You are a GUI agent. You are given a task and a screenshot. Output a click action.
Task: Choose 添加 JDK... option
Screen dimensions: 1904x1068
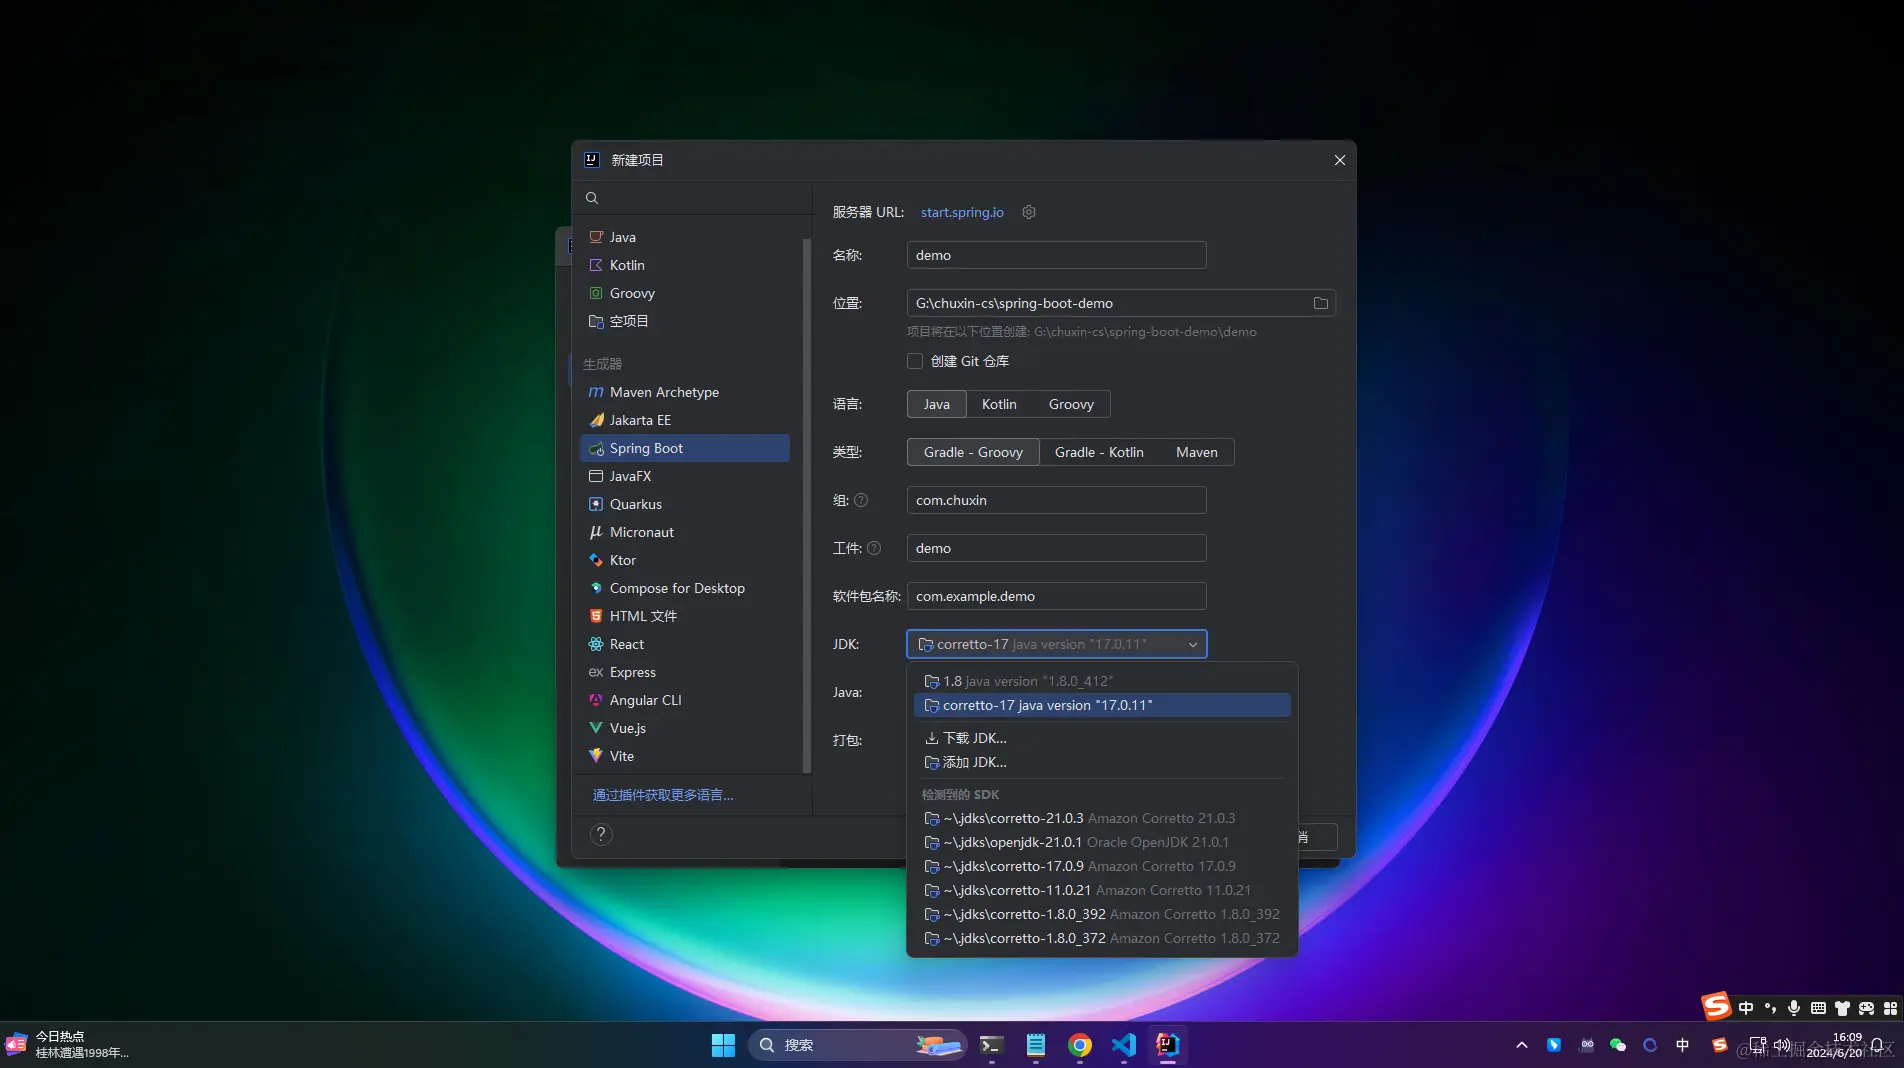pos(1102,762)
